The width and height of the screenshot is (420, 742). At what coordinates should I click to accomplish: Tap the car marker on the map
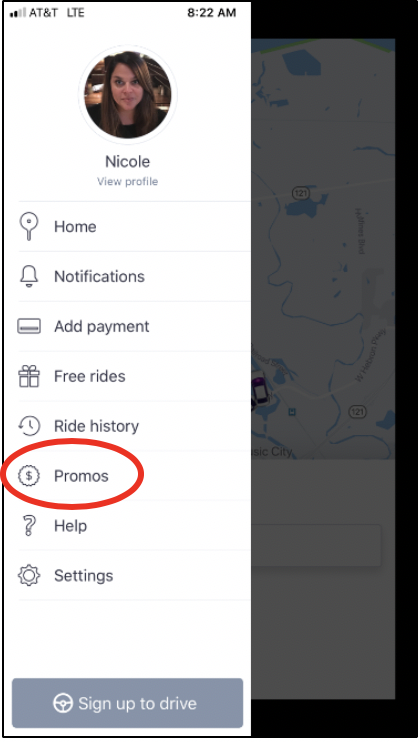click(258, 389)
